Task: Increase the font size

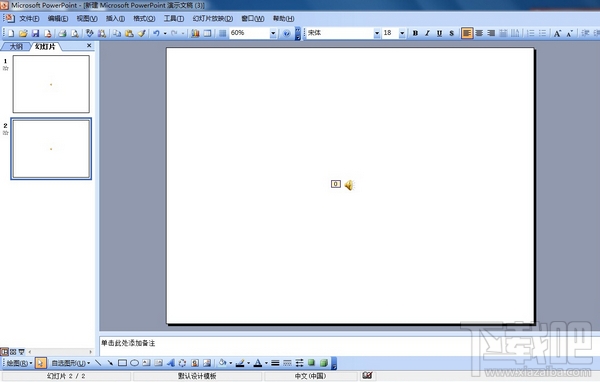Action: click(557, 33)
